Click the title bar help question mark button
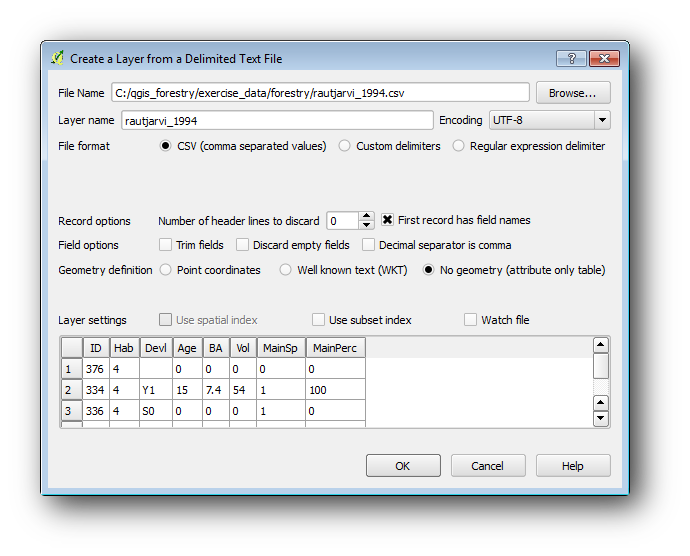Screen dimensions: 690x556 click(571, 58)
